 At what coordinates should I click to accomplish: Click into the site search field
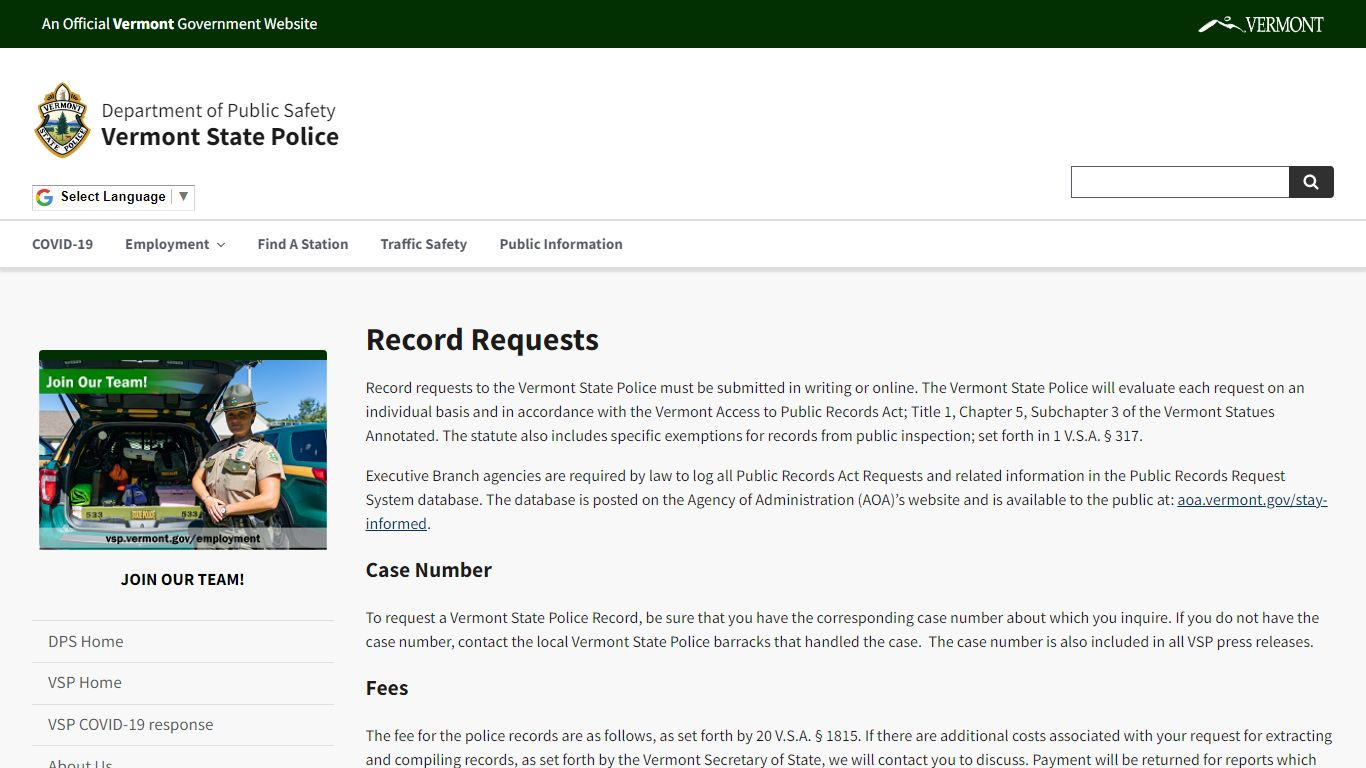(1180, 182)
